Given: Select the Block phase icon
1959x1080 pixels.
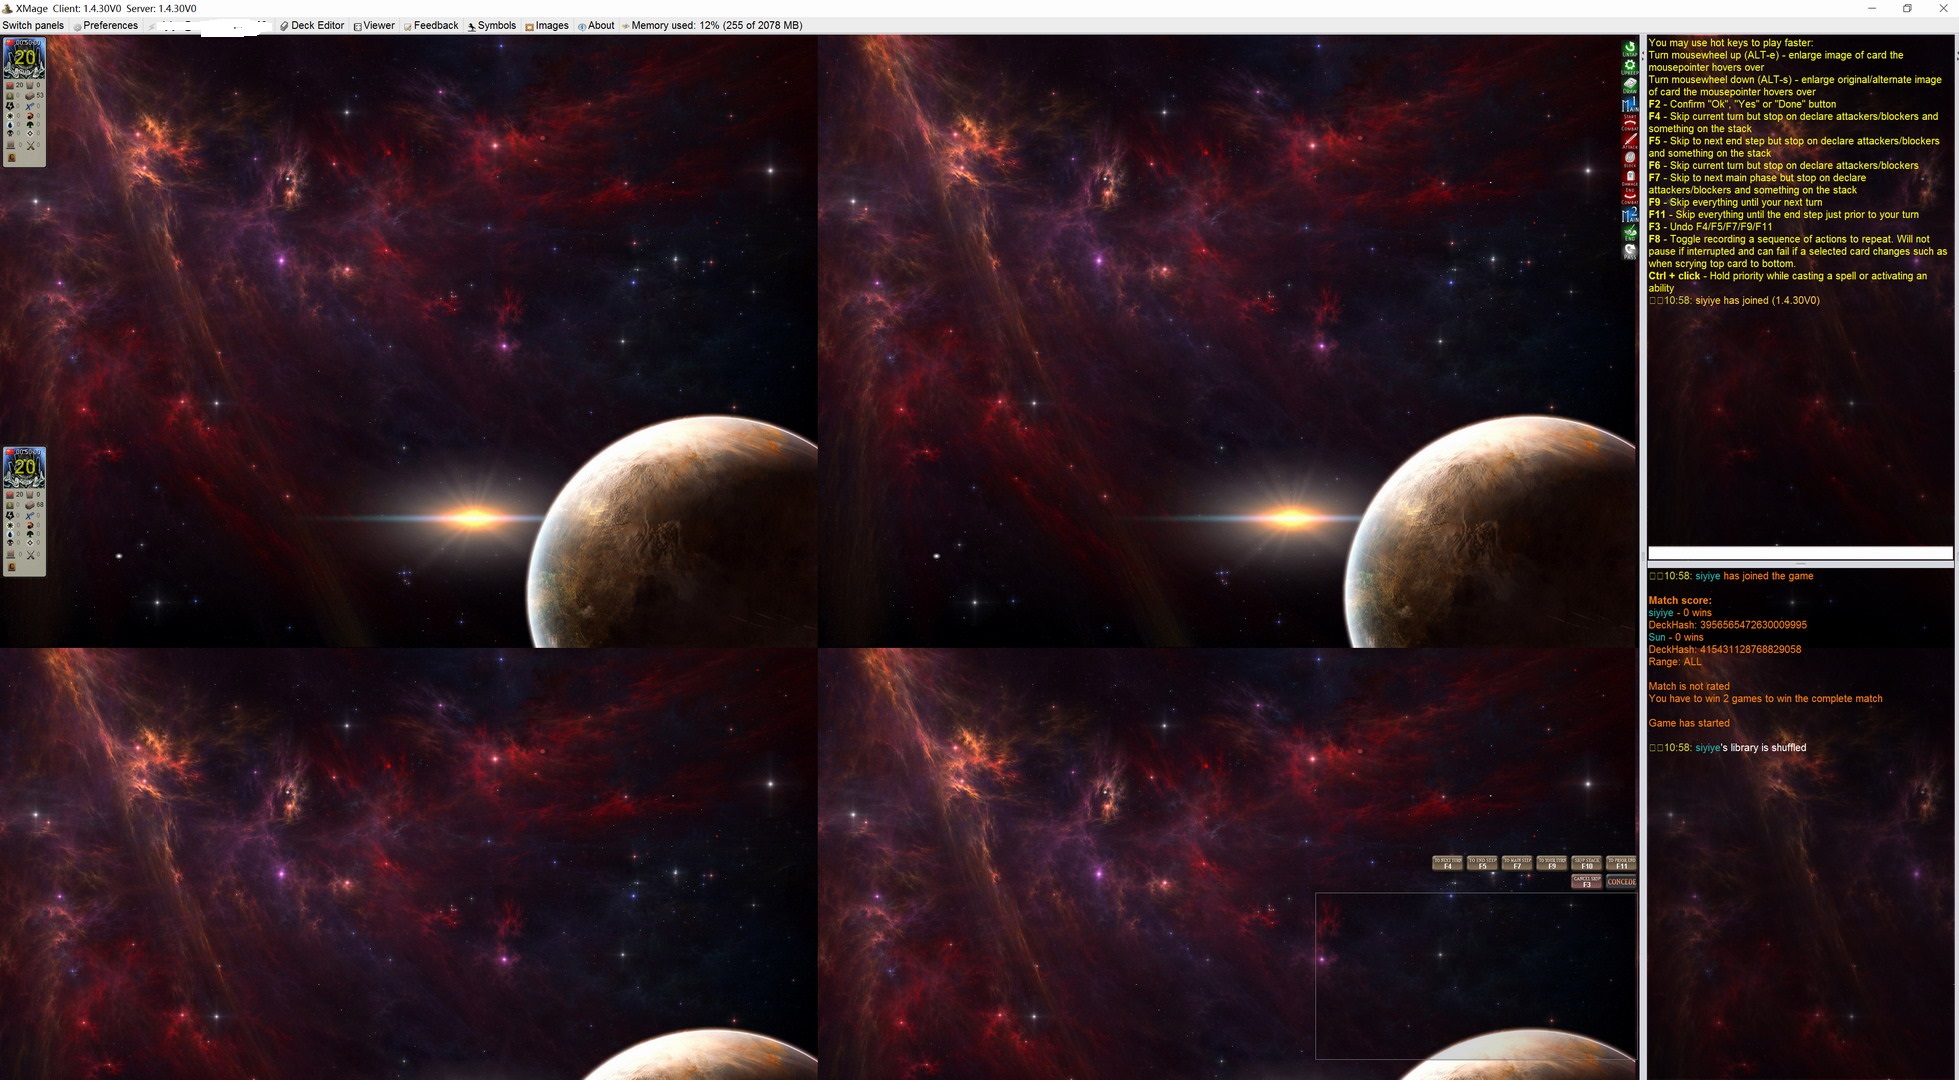Looking at the screenshot, I should coord(1630,159).
